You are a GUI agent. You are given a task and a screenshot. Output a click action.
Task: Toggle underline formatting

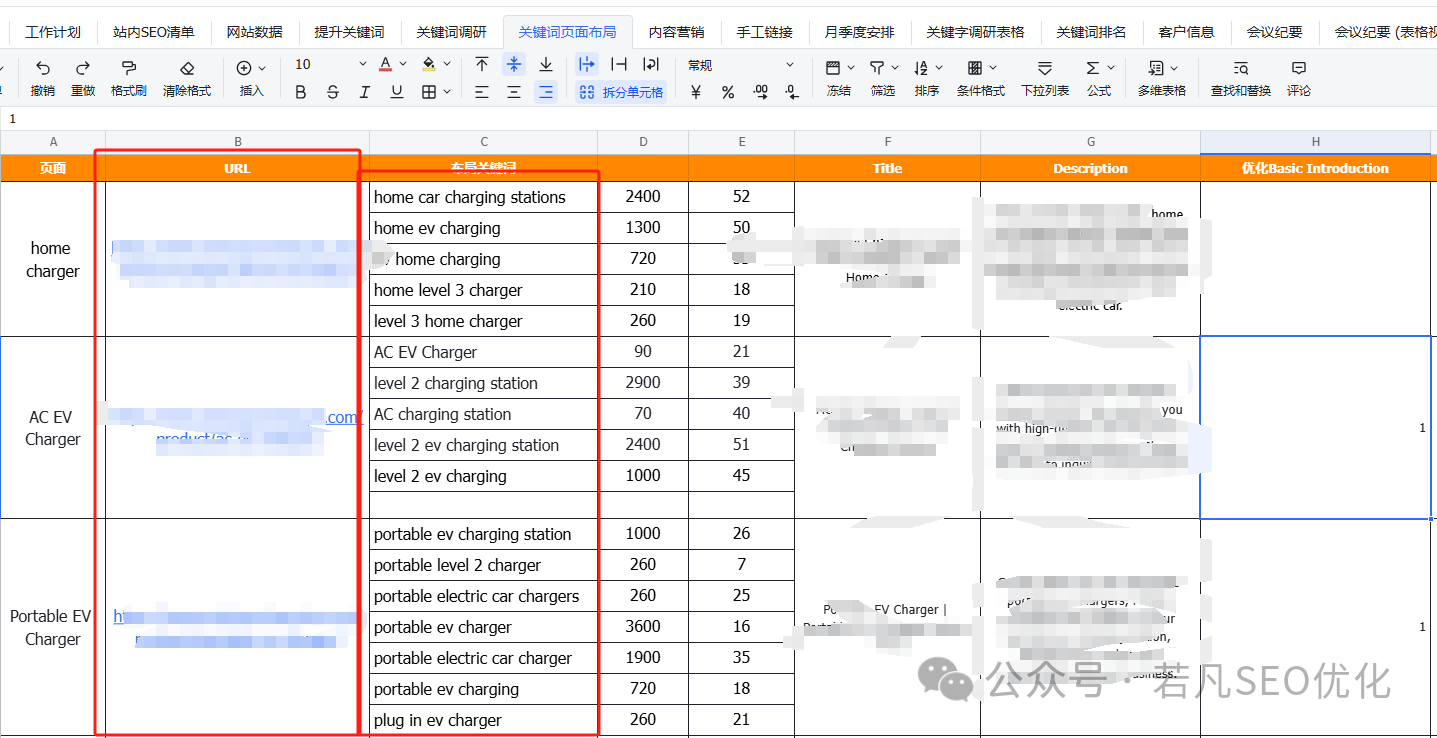point(397,92)
